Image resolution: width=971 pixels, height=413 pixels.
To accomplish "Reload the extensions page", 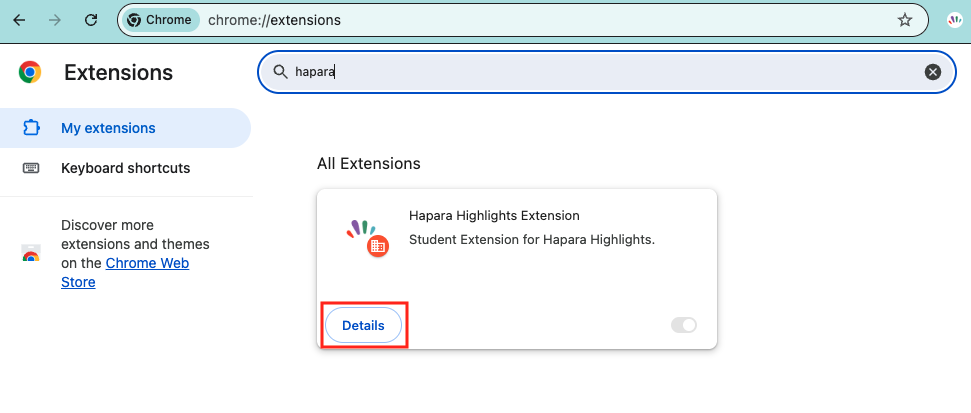I will tap(91, 20).
